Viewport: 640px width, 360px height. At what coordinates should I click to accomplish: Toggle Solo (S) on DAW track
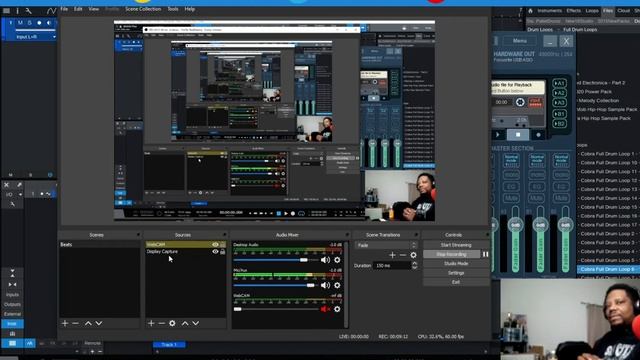point(29,23)
